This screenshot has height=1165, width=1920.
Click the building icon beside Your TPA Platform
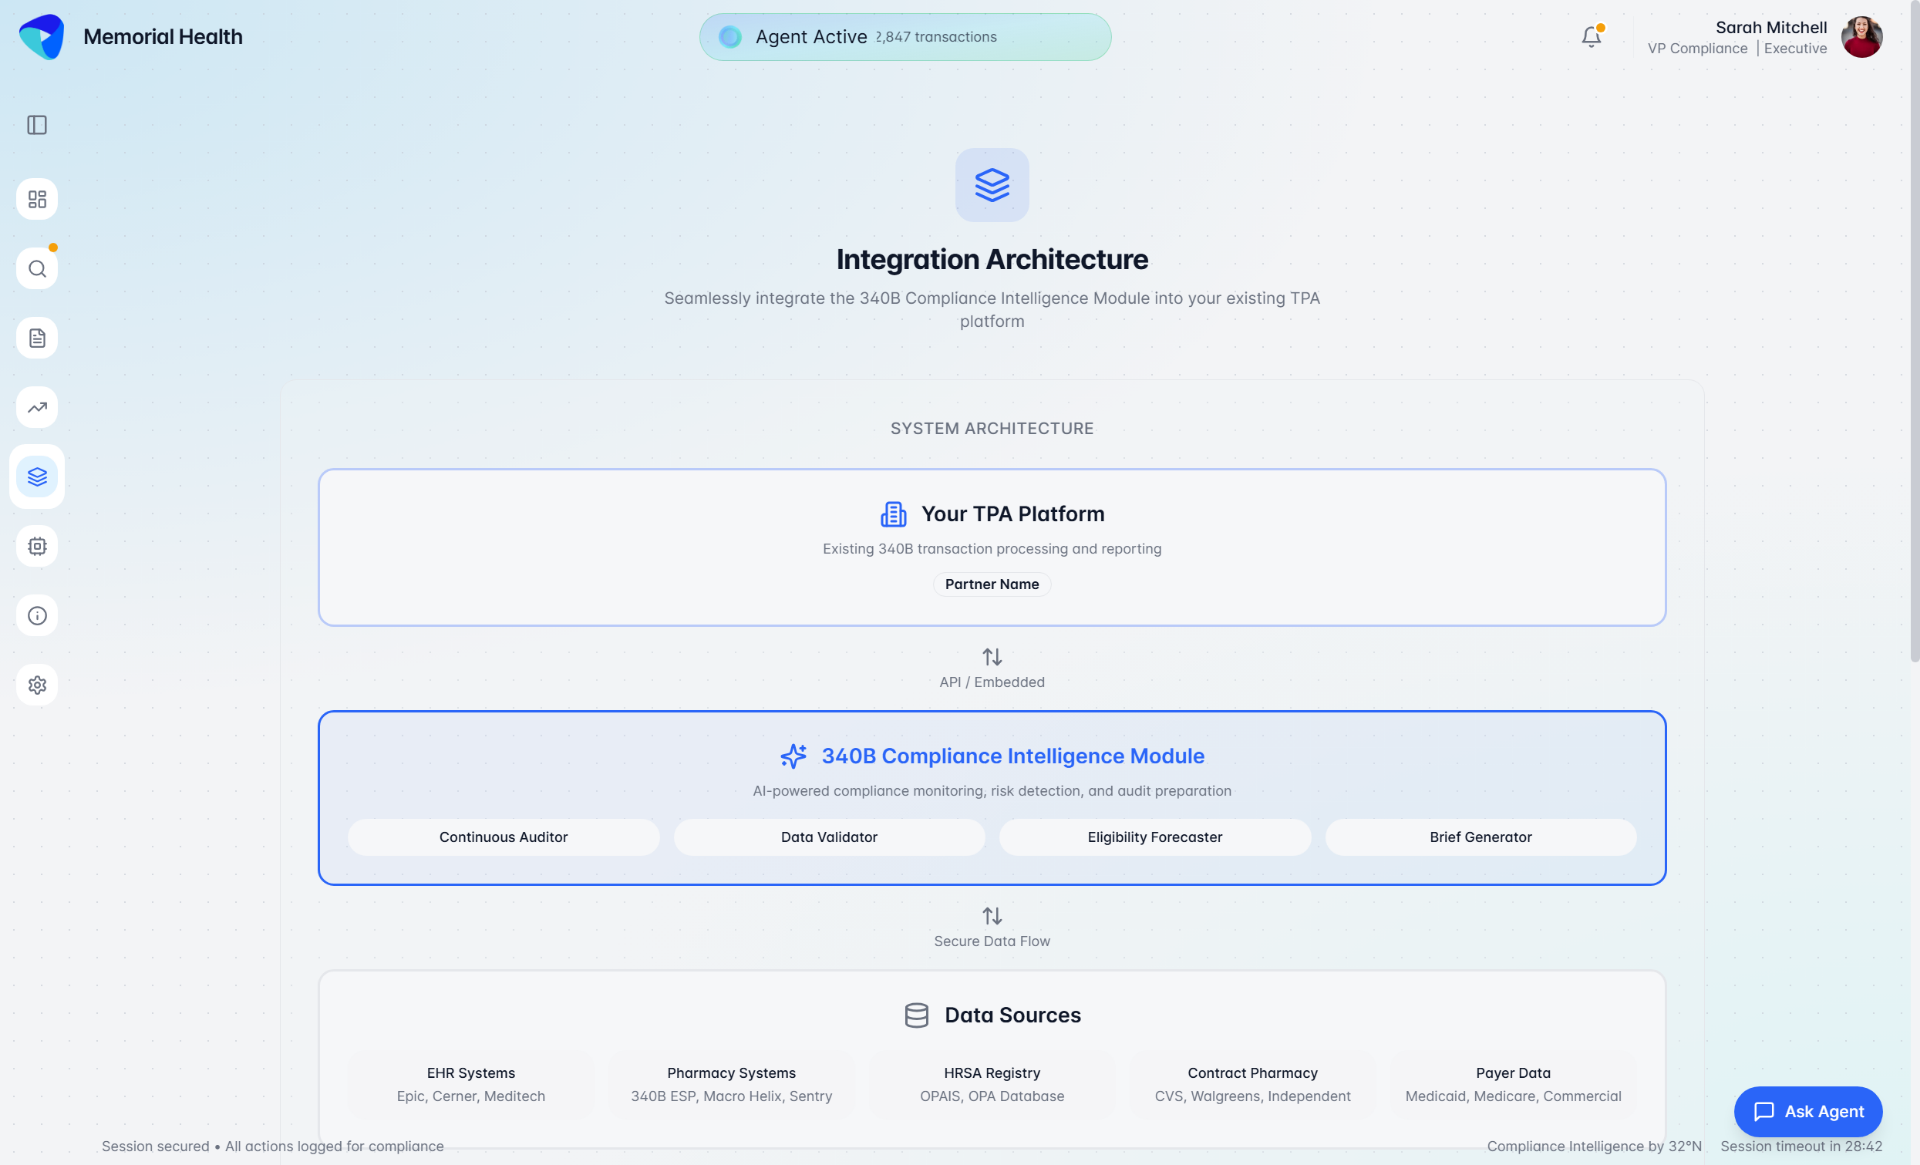coord(893,514)
